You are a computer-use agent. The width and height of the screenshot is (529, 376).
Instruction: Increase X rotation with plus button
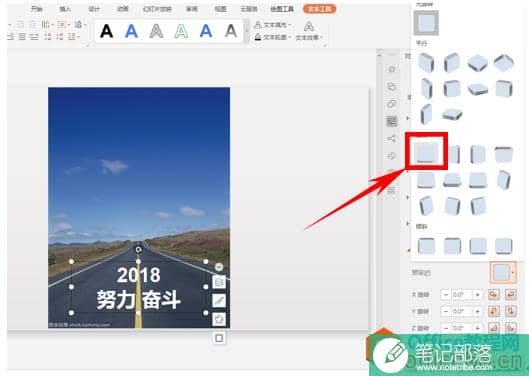[x=477, y=295]
